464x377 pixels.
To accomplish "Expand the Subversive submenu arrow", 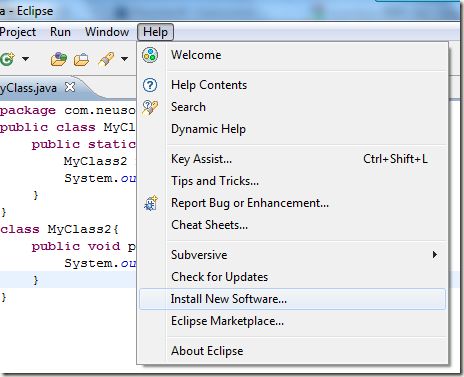I will coord(435,255).
